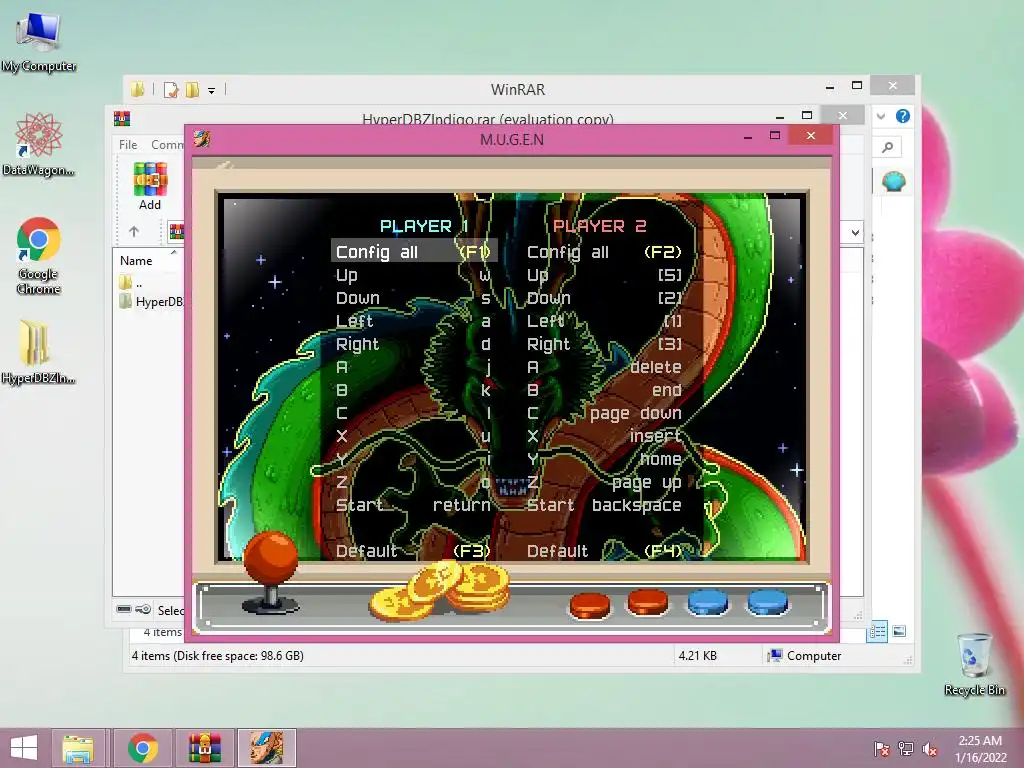Open the File menu in WinRAR
The width and height of the screenshot is (1024, 768).
pyautogui.click(x=128, y=144)
